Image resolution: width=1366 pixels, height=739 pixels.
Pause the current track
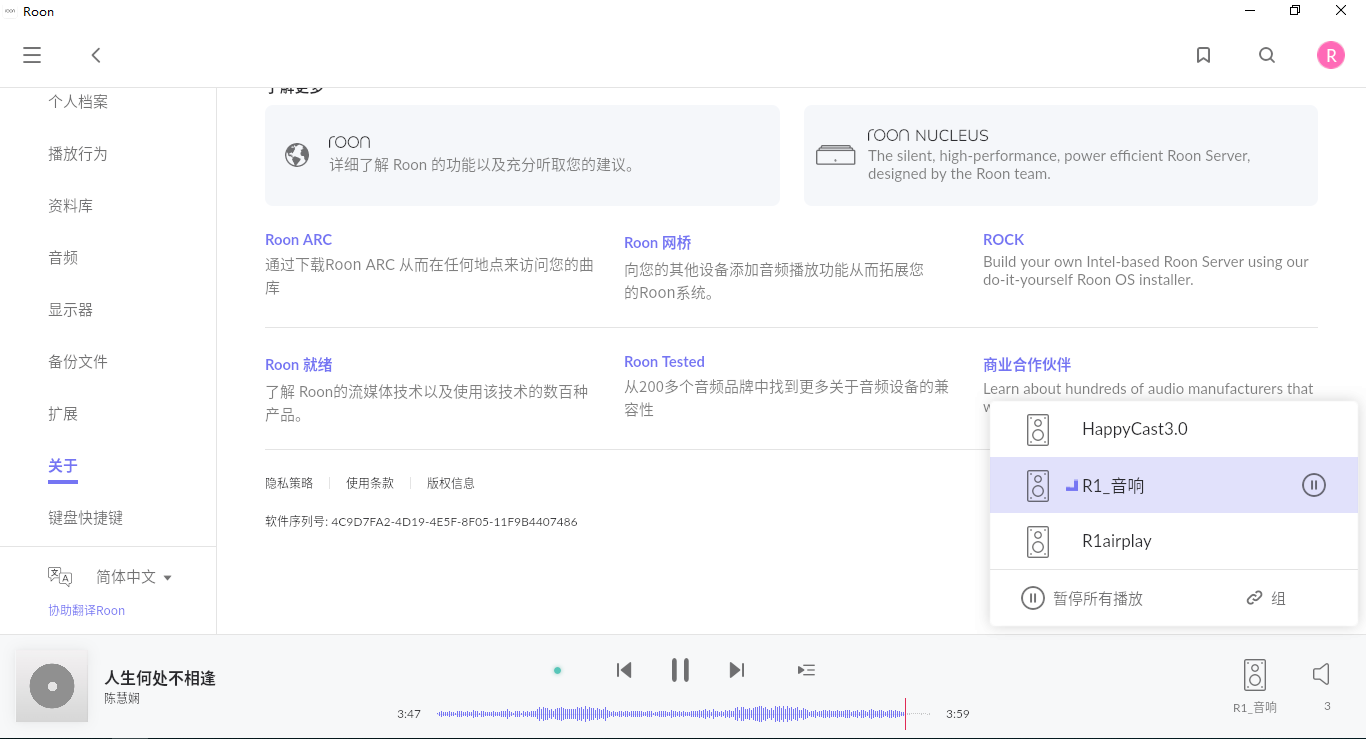680,670
